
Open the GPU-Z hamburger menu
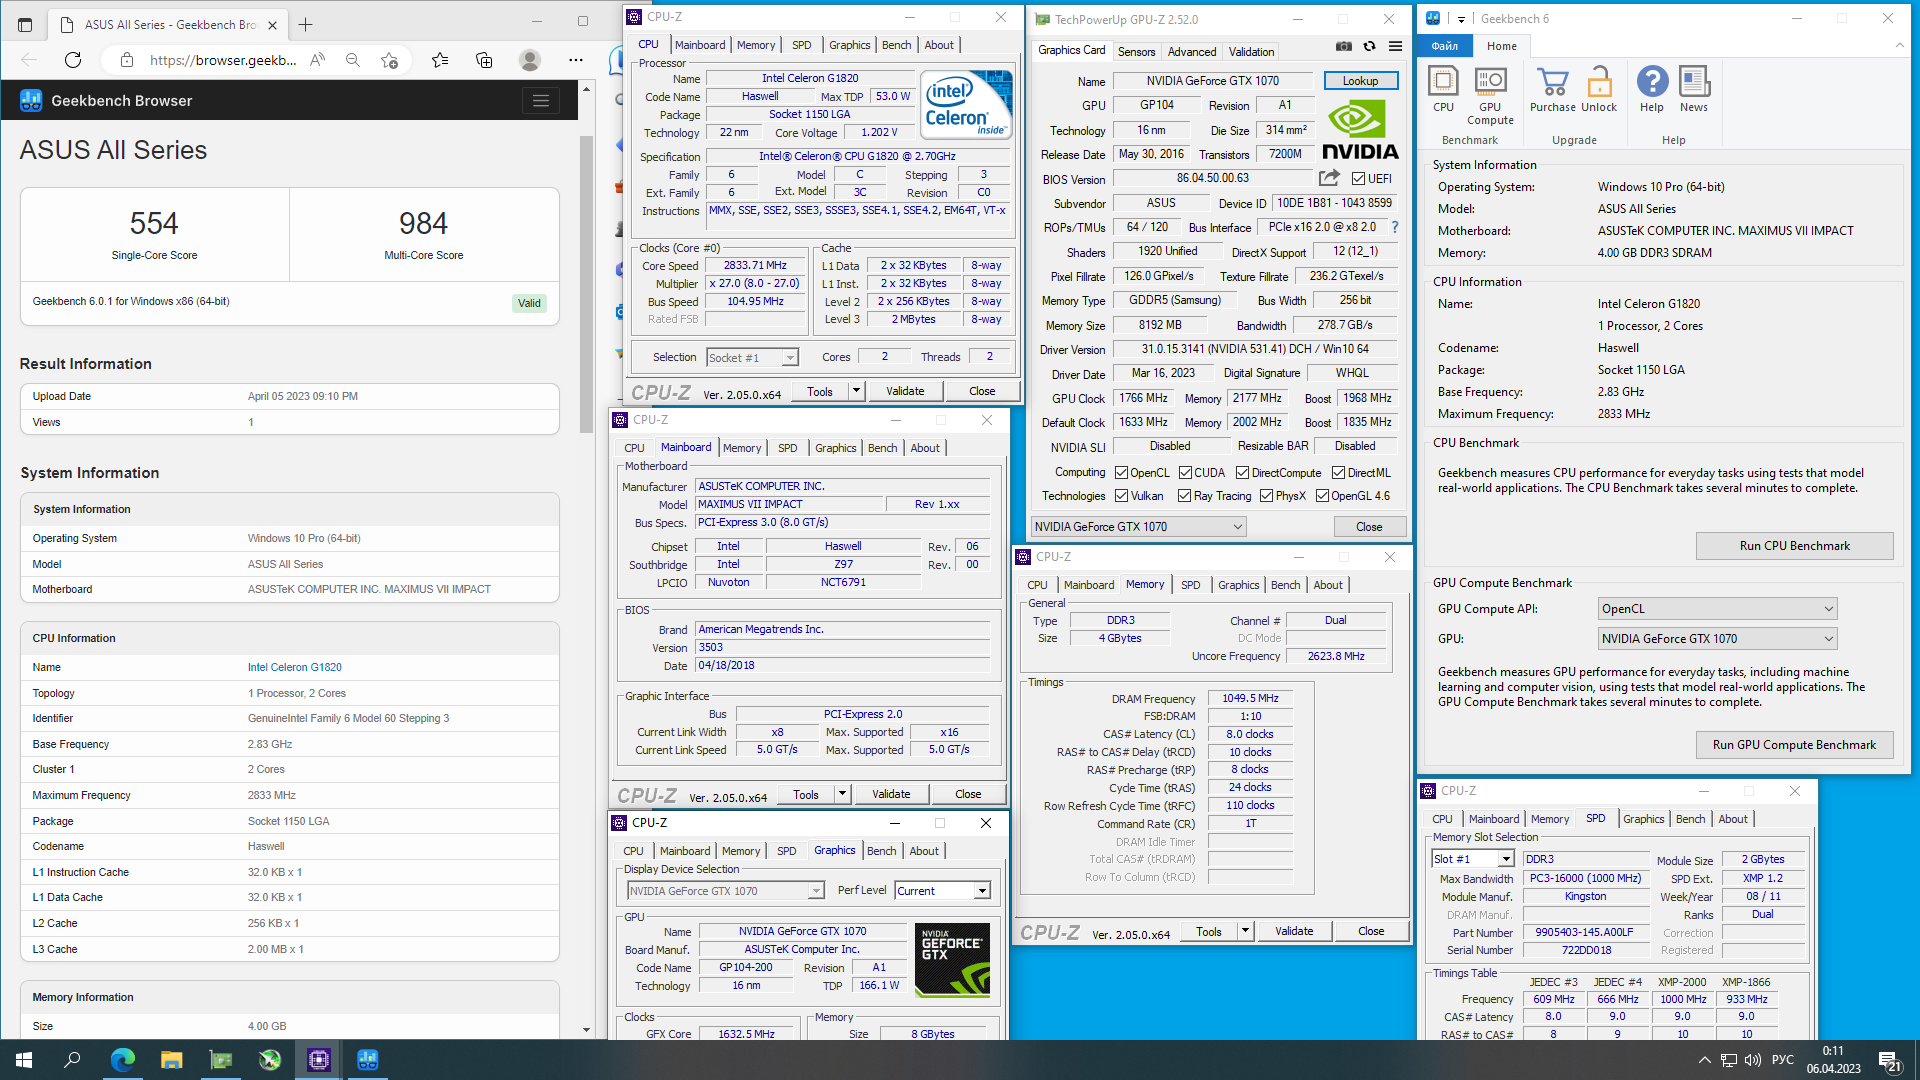[x=1395, y=46]
